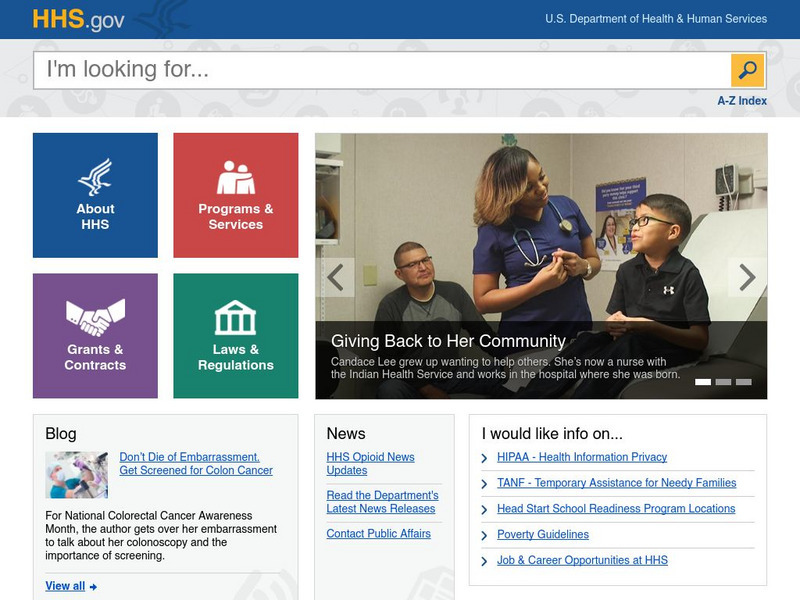Open the About HHS eagle tile

click(x=95, y=195)
